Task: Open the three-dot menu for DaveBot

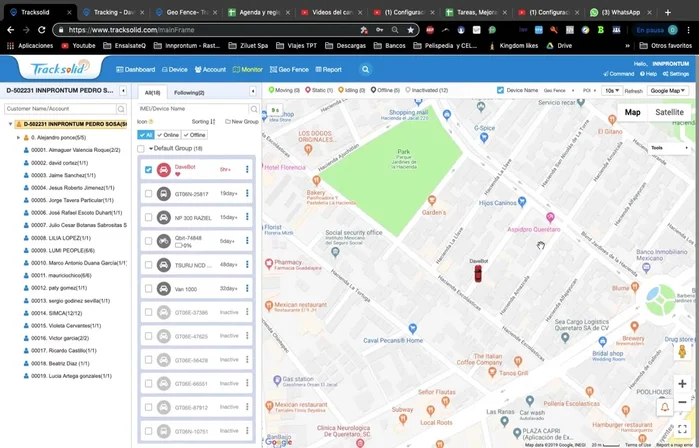Action: [247, 169]
